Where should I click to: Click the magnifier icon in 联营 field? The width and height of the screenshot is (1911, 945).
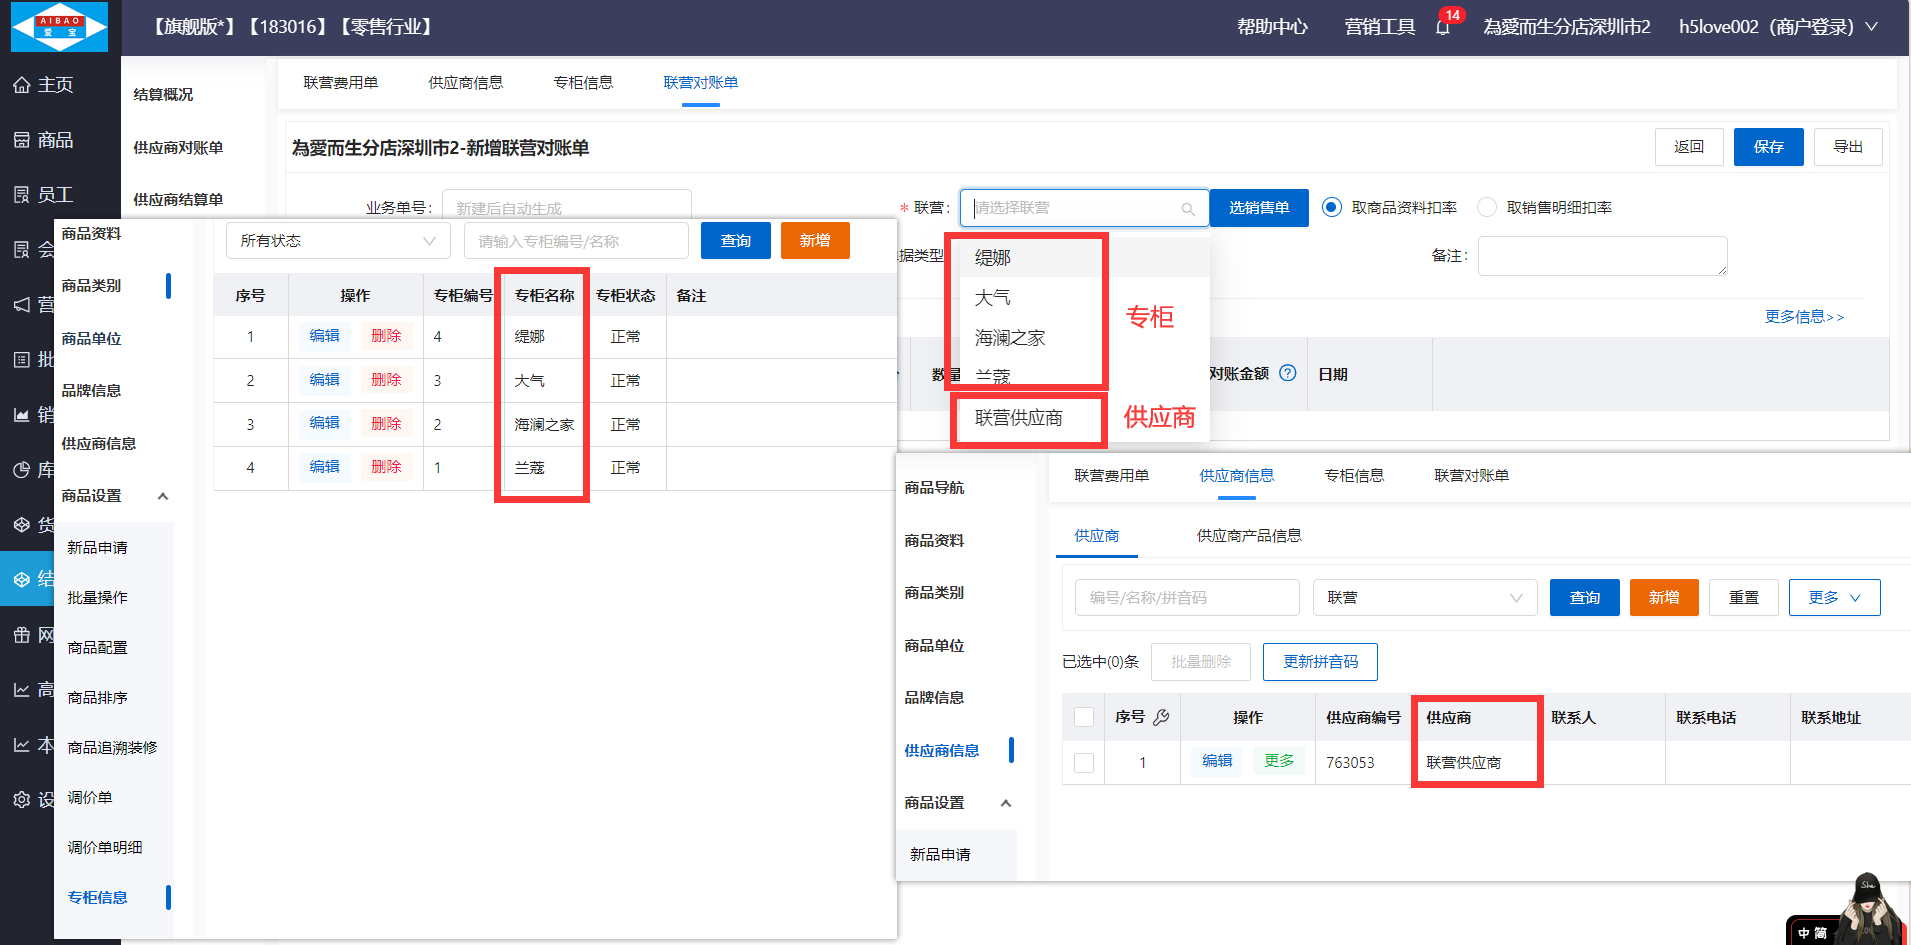pyautogui.click(x=1188, y=209)
